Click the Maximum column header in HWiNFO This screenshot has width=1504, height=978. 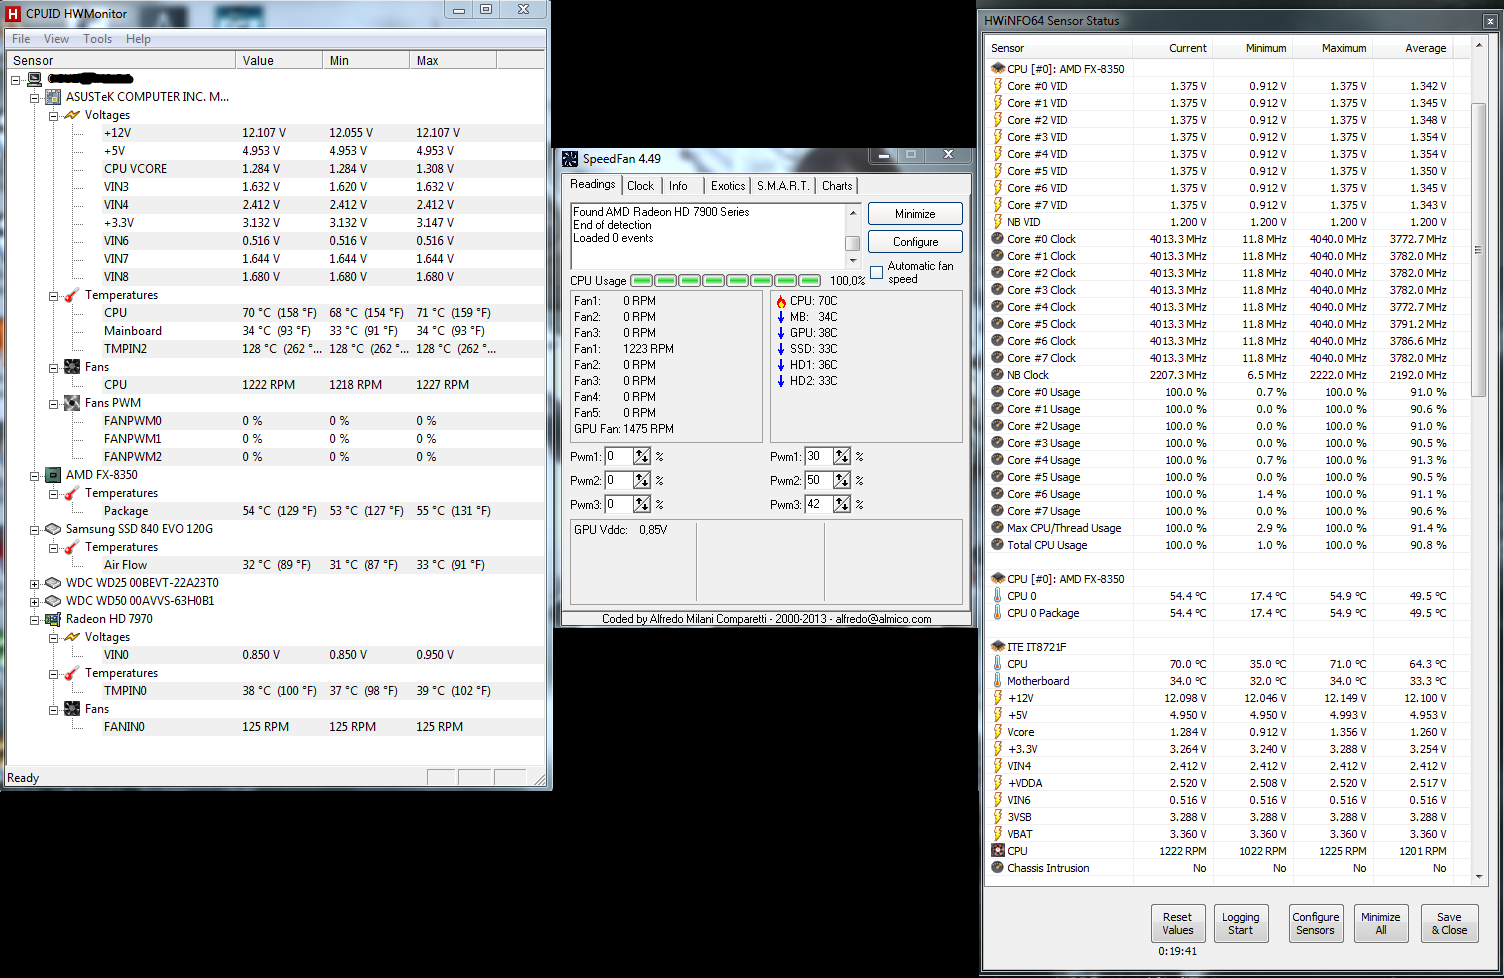point(1332,48)
